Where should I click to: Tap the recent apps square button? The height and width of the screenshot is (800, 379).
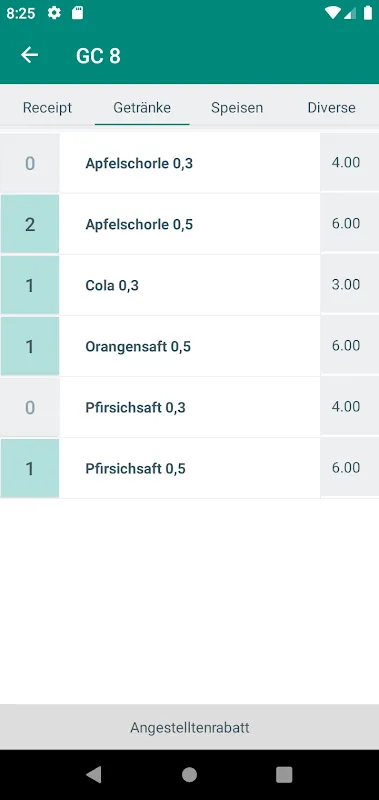tap(284, 774)
